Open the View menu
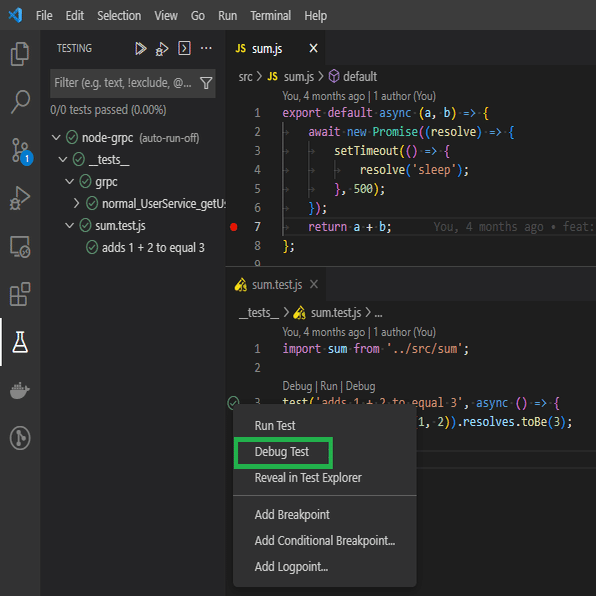This screenshot has width=596, height=596. tap(166, 16)
